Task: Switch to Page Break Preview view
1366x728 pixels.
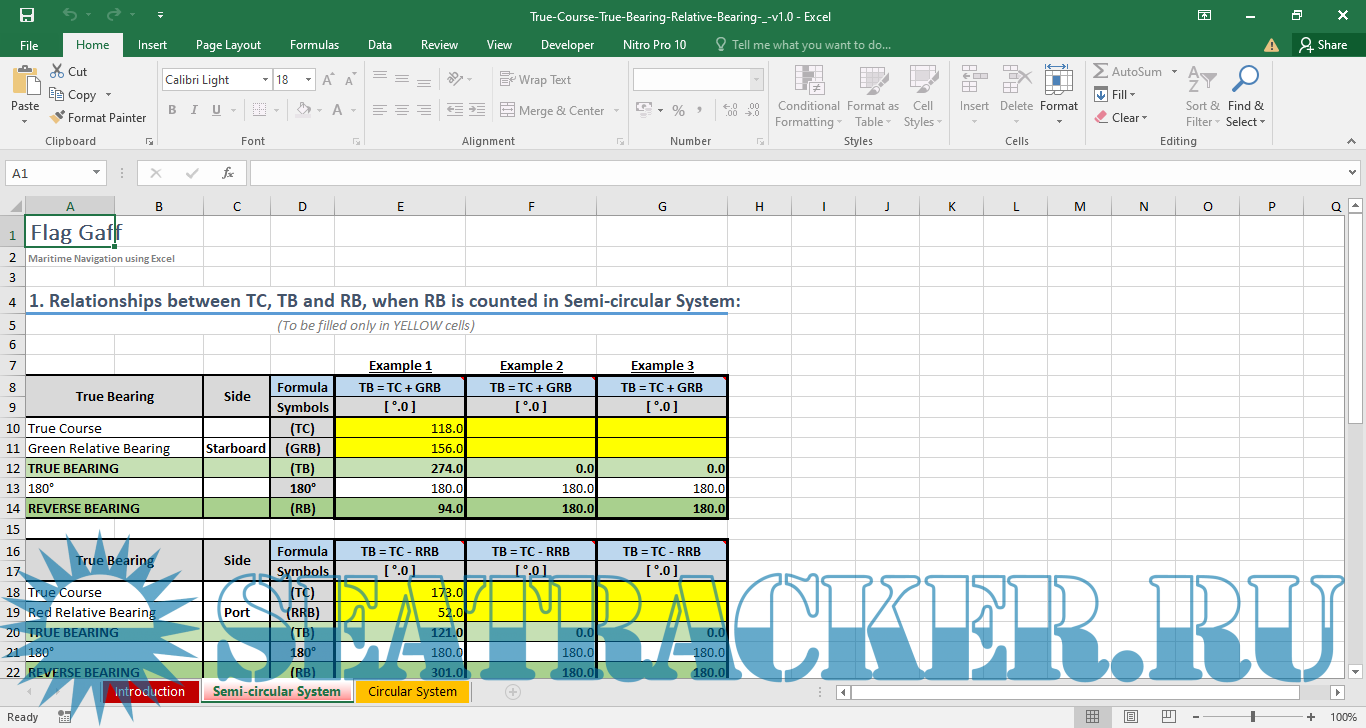Action: 1166,717
